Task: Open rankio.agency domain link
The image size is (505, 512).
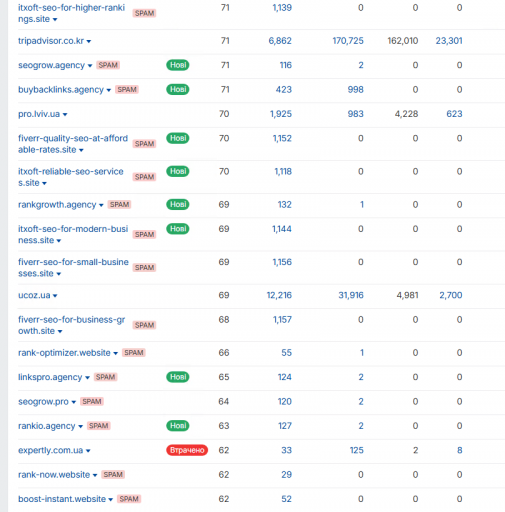Action: click(47, 426)
